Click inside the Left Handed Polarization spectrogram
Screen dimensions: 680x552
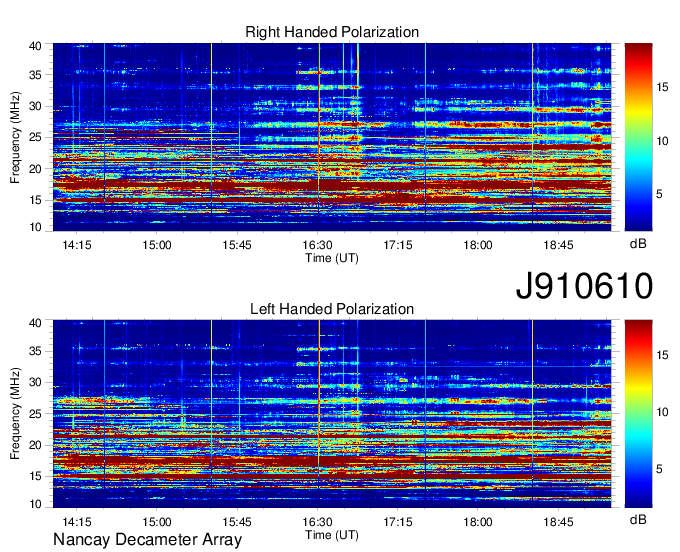(332, 413)
